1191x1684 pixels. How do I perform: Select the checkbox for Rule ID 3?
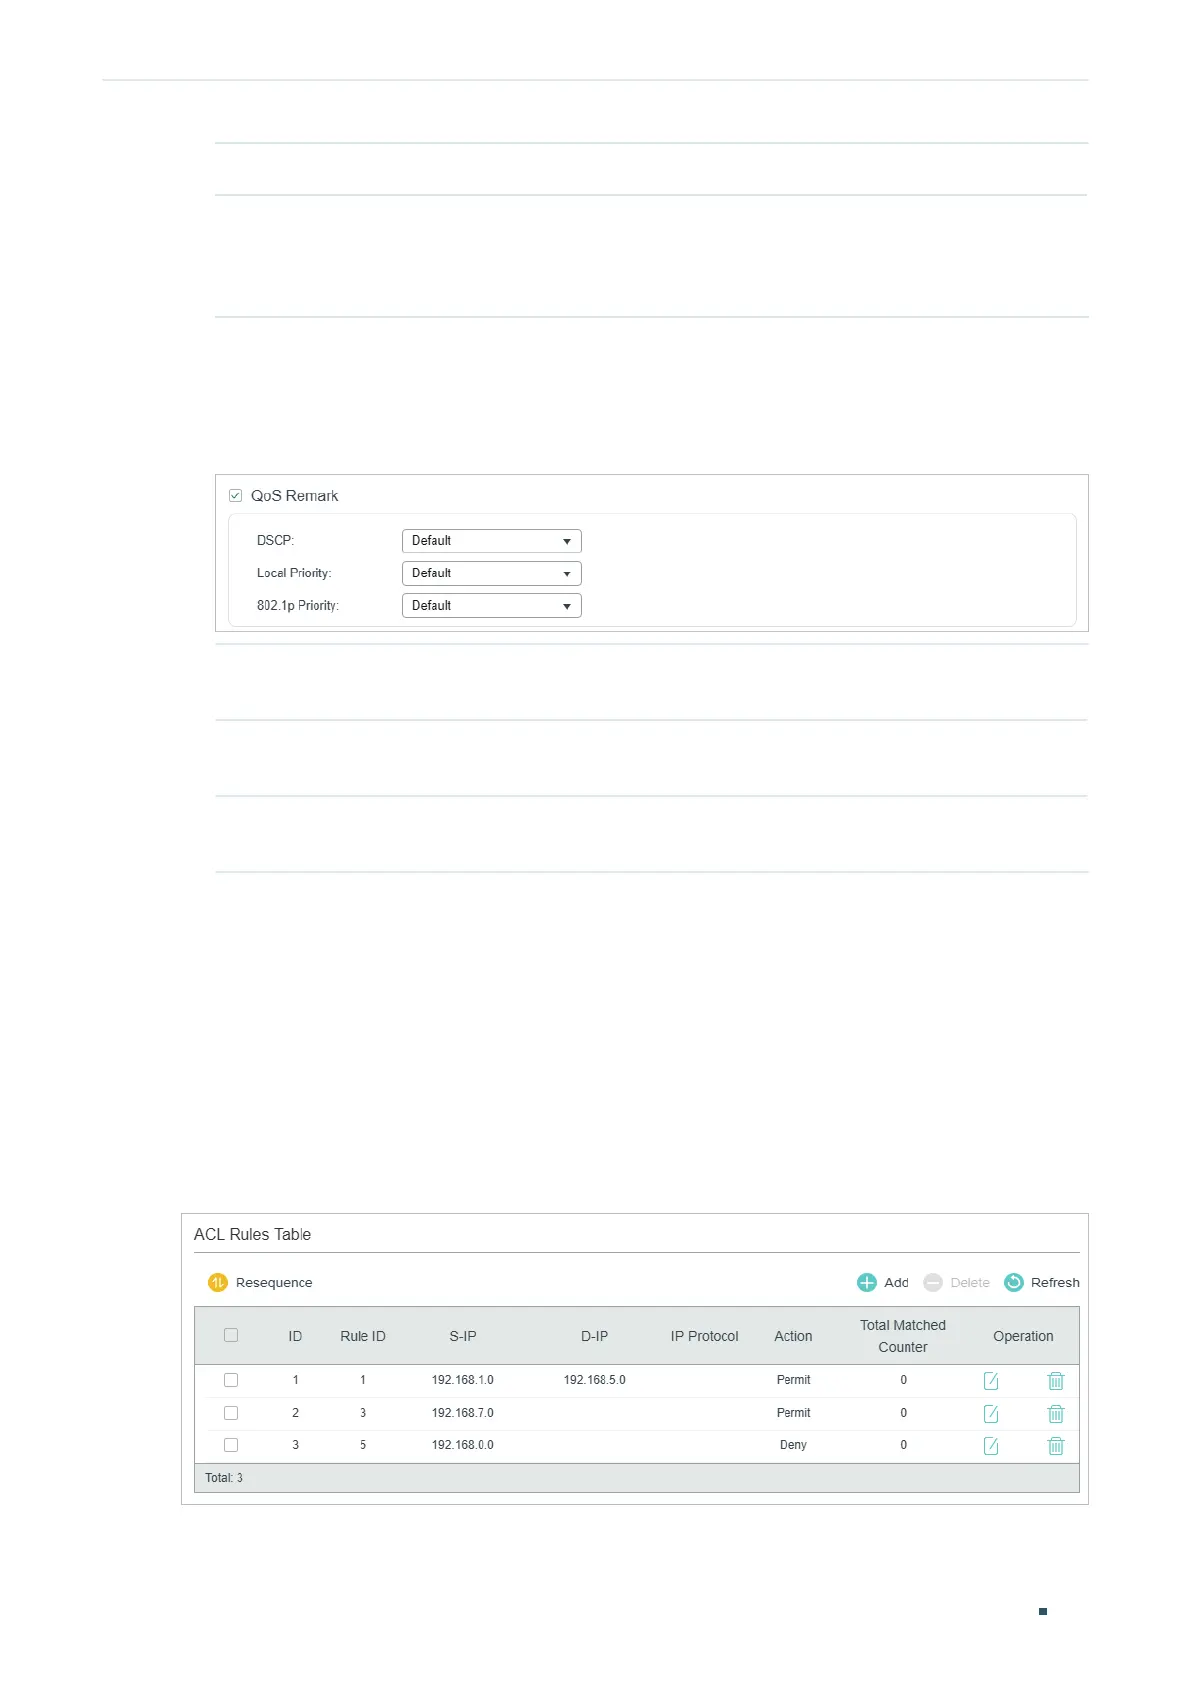231,1413
